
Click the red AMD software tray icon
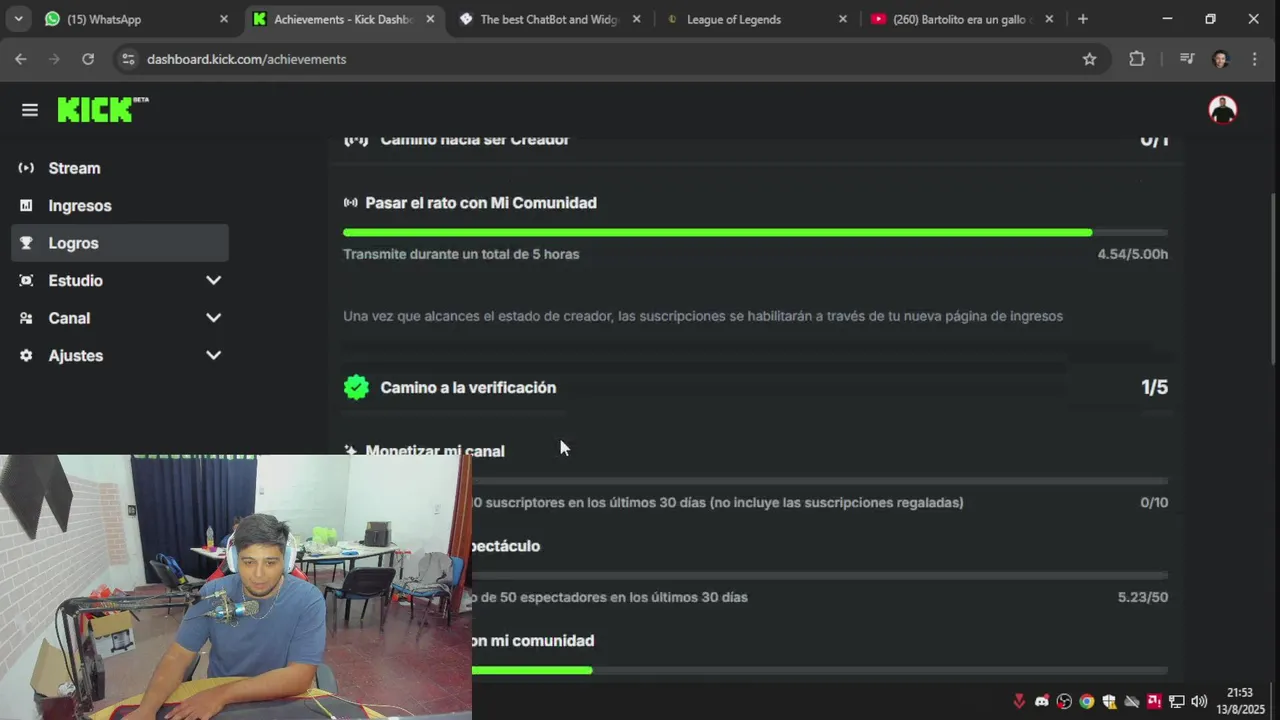pos(1154,701)
